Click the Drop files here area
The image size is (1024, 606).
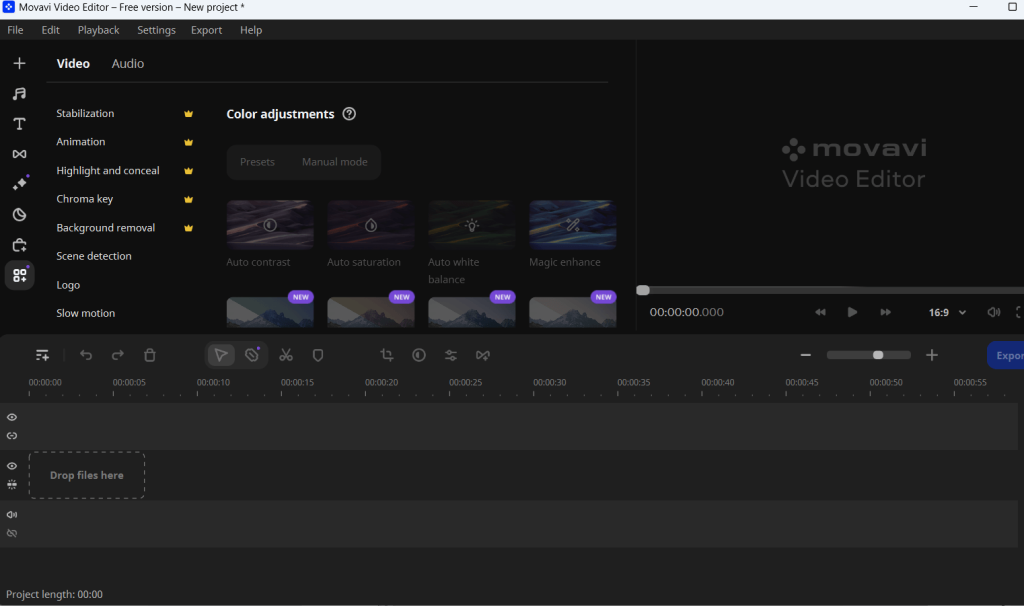(x=87, y=475)
